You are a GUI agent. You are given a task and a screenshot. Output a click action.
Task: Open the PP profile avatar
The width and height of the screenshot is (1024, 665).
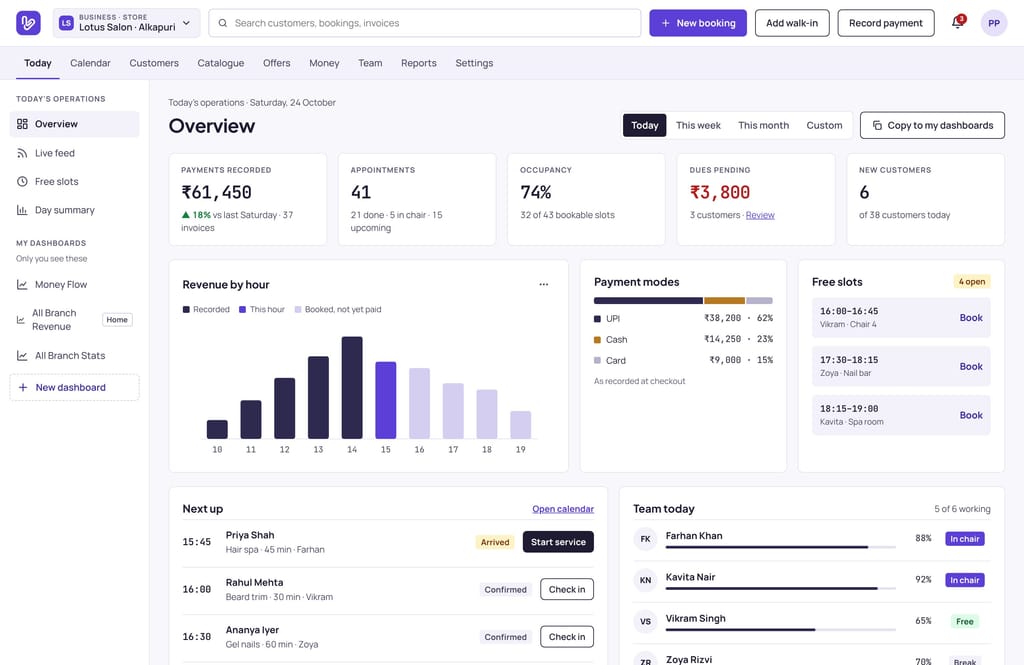tap(993, 23)
